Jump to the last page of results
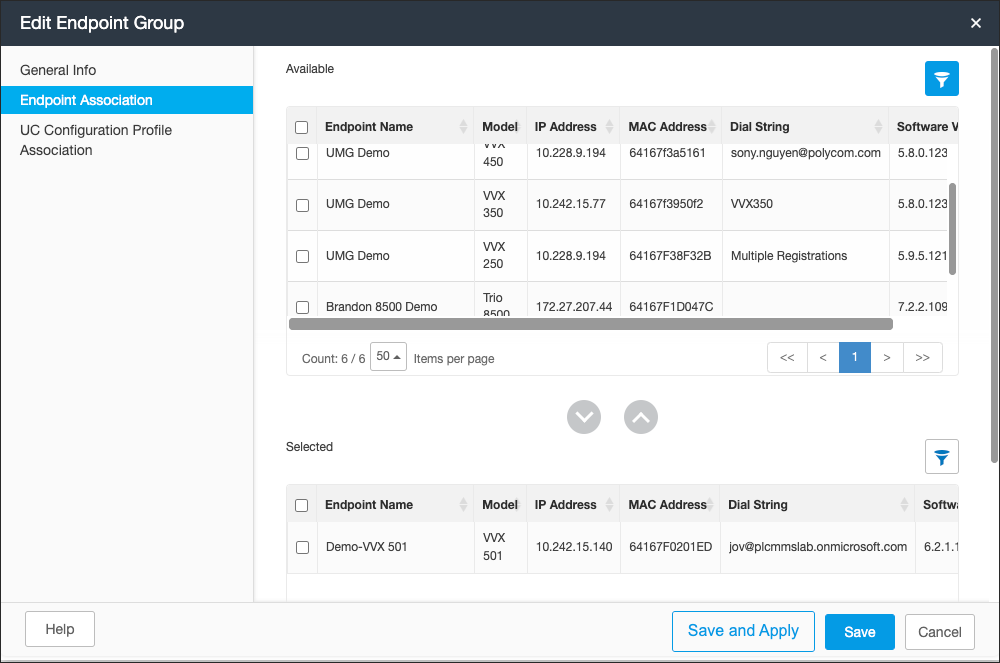This screenshot has height=663, width=1000. [x=922, y=357]
